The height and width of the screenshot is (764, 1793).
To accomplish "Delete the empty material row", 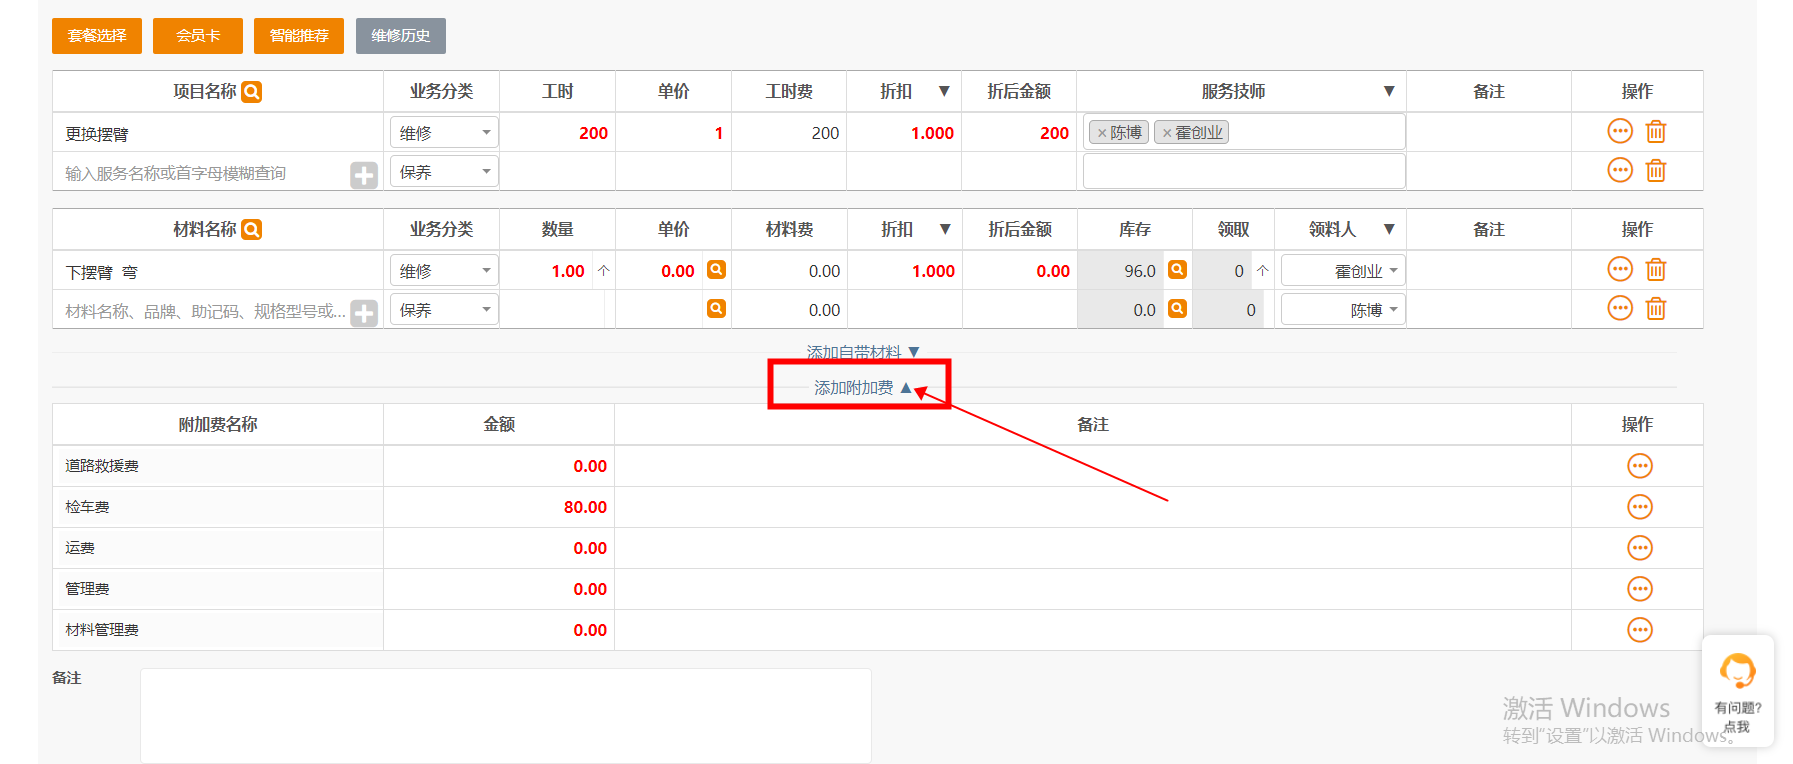I will 1656,308.
